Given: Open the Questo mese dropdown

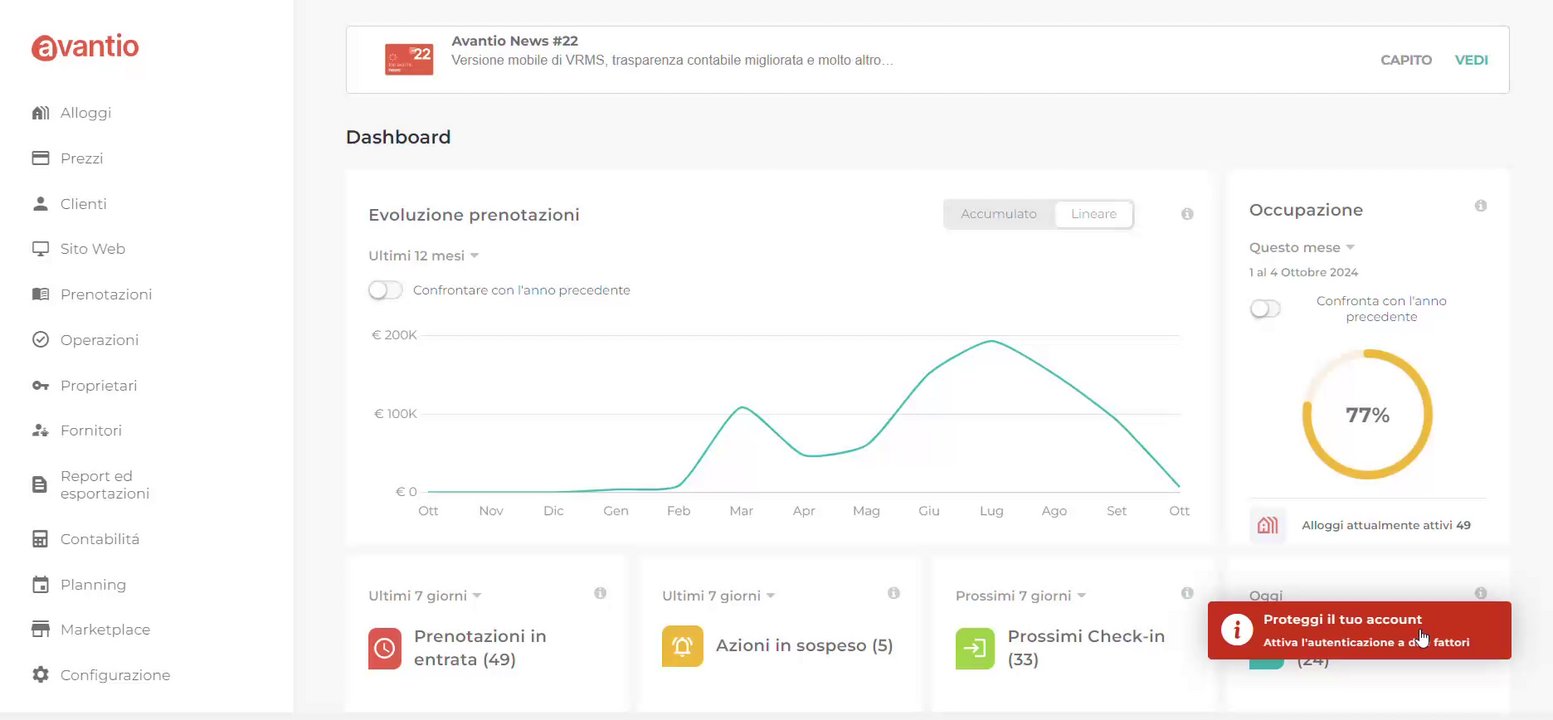Looking at the screenshot, I should click(1302, 247).
